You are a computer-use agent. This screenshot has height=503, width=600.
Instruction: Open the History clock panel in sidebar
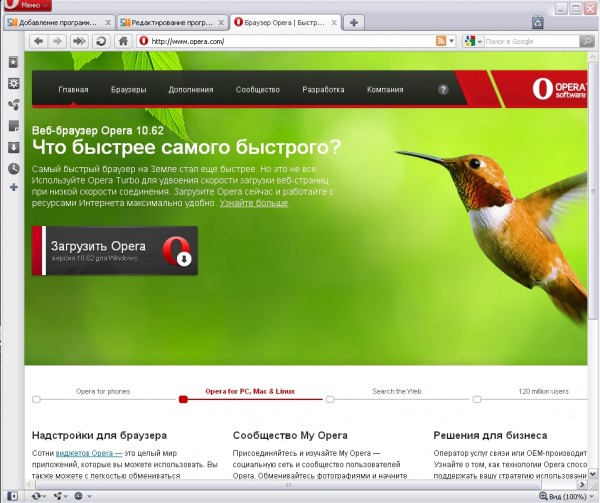point(13,168)
